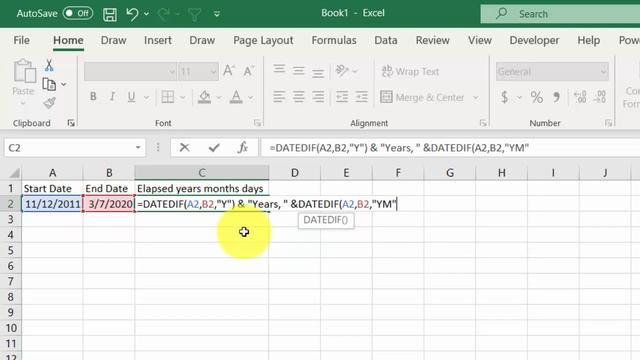Open the Merge & Center dropdown arrow
Viewport: 640px width, 360px height.
point(476,98)
